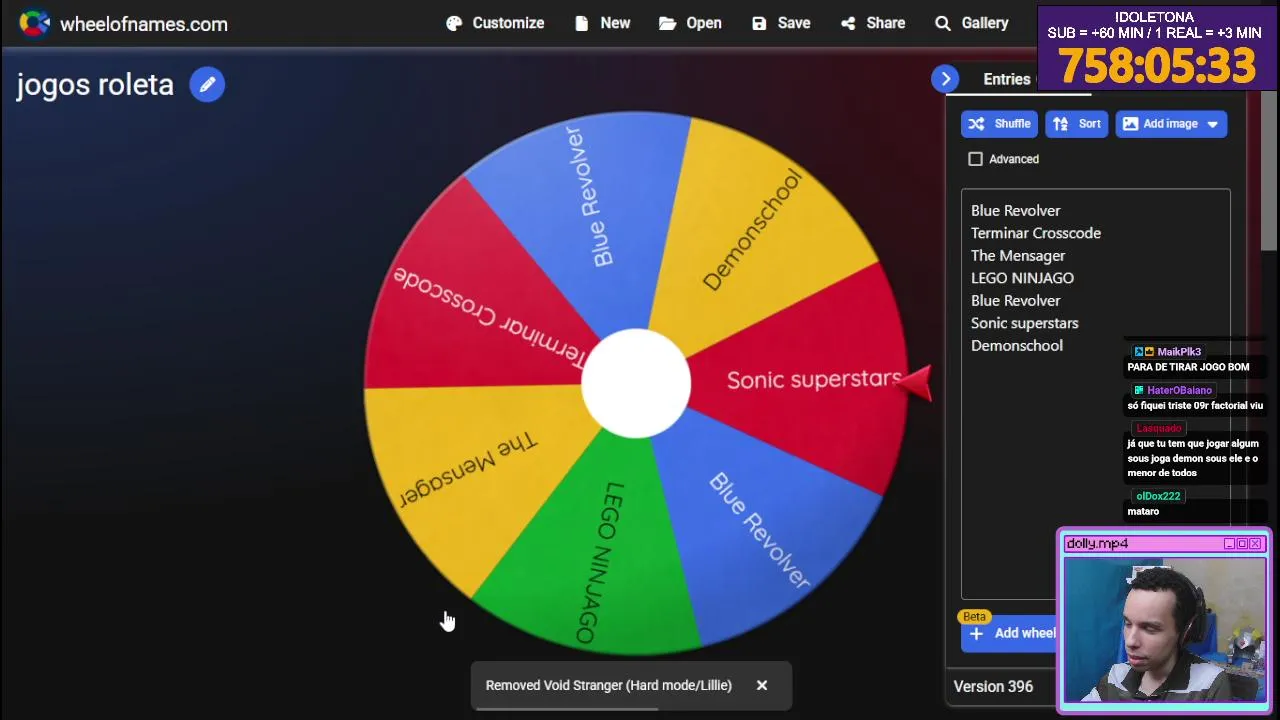The image size is (1280, 720).
Task: Dismiss the Removed Void Stranger notification
Action: pyautogui.click(x=762, y=685)
